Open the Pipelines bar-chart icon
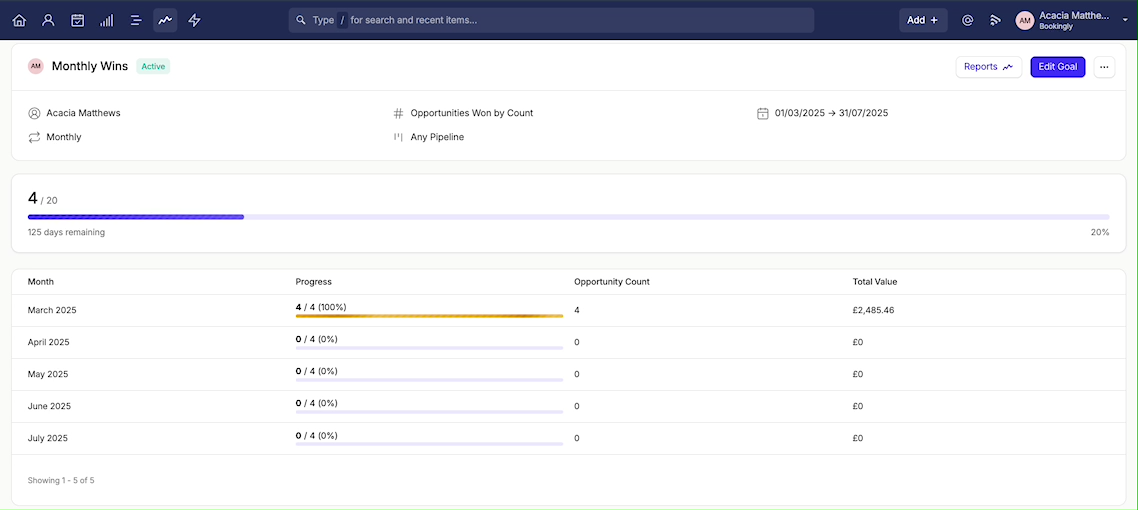The width and height of the screenshot is (1138, 510). (x=107, y=20)
